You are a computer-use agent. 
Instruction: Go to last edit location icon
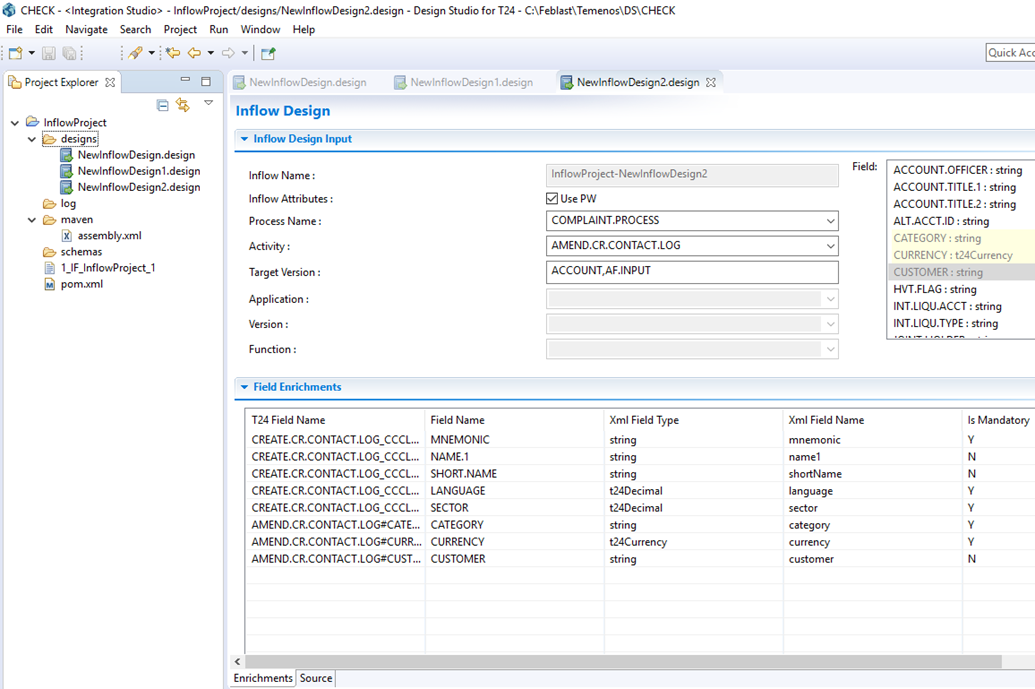click(173, 53)
